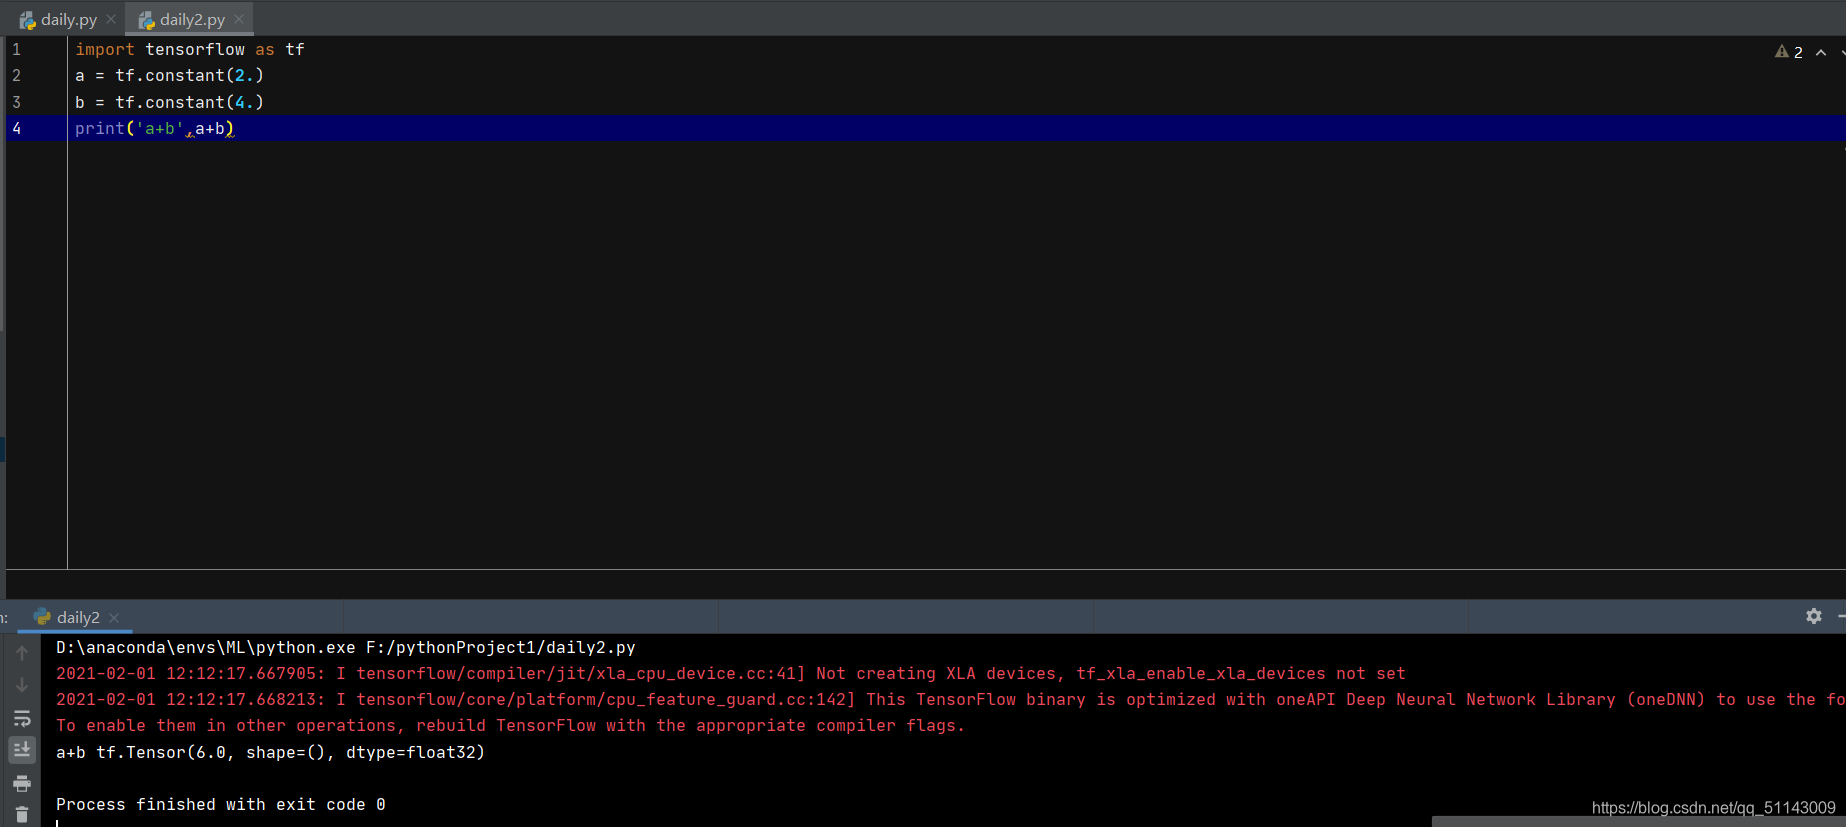Screen dimensions: 1846x827
Task: Open the warnings indicator showing 2 problems
Action: (1789, 52)
